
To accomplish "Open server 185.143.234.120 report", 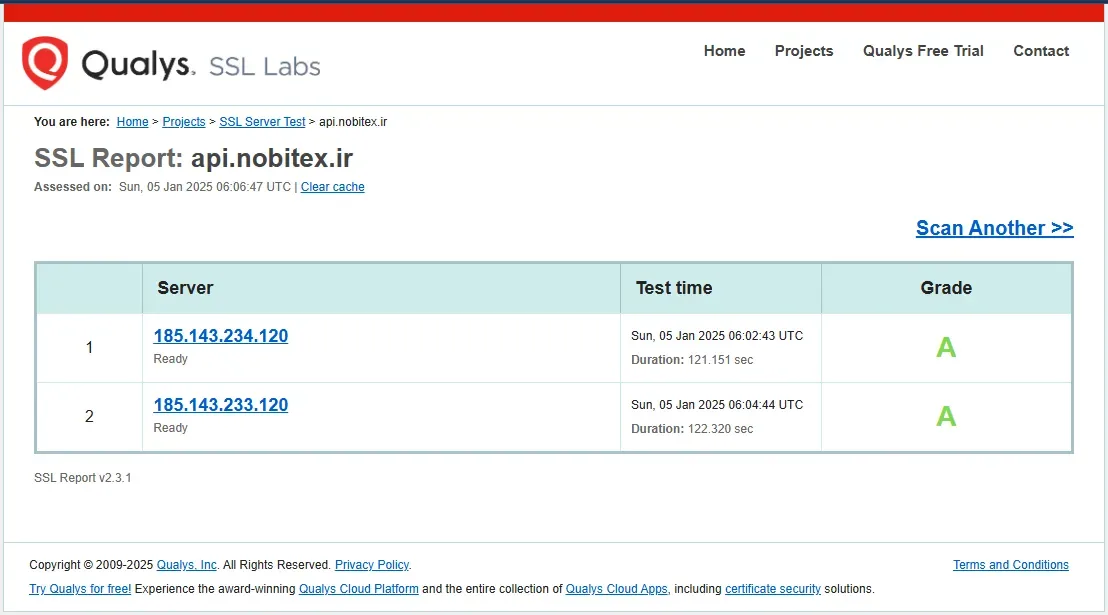I will pyautogui.click(x=220, y=336).
